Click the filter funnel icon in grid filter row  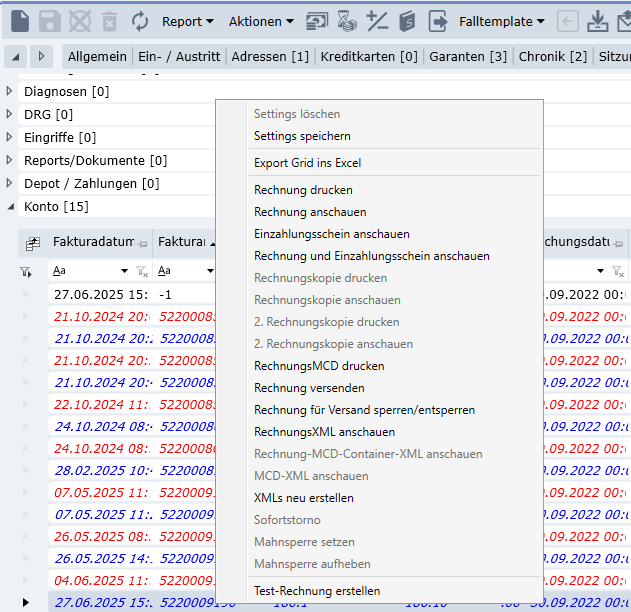[25, 271]
